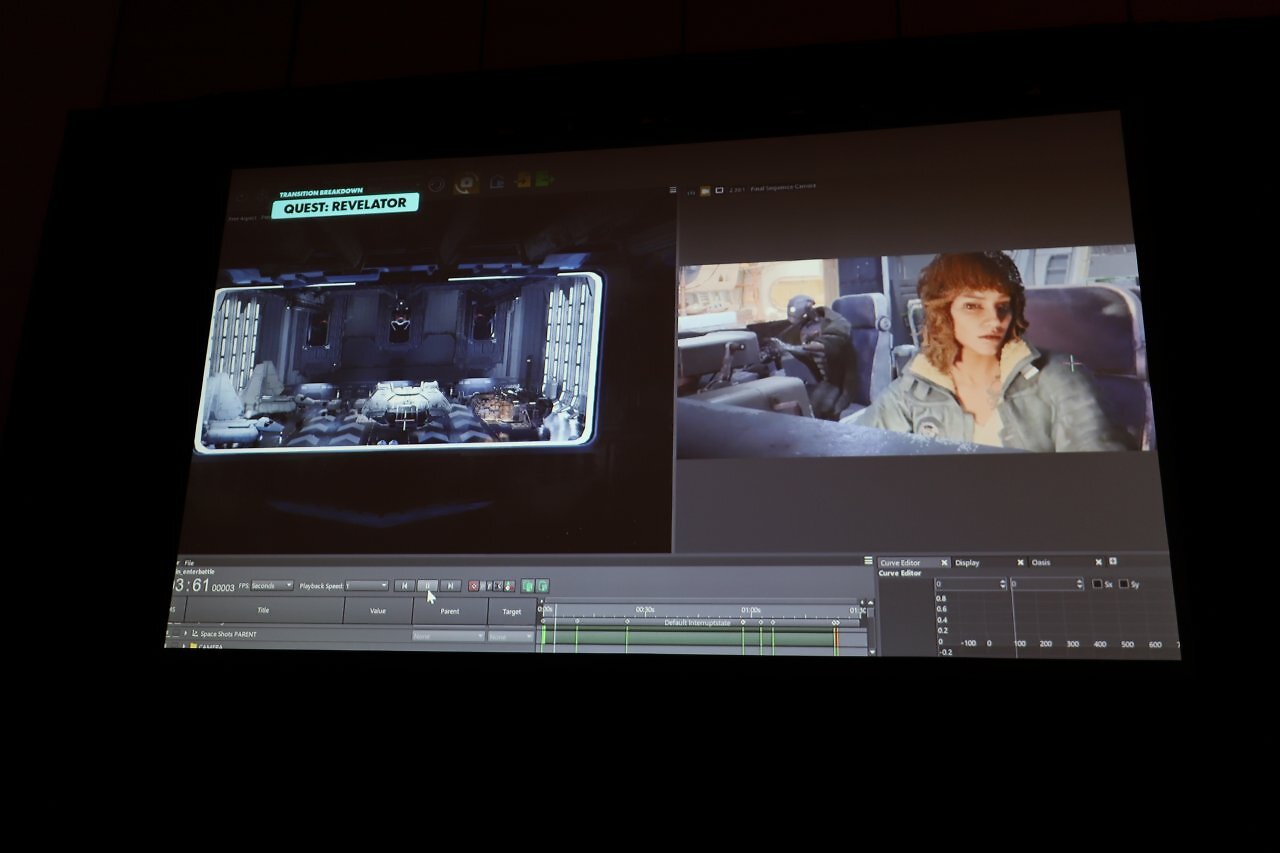Click the orange square icon above left viewport
Image resolution: width=1280 pixels, height=853 pixels.
click(x=522, y=181)
